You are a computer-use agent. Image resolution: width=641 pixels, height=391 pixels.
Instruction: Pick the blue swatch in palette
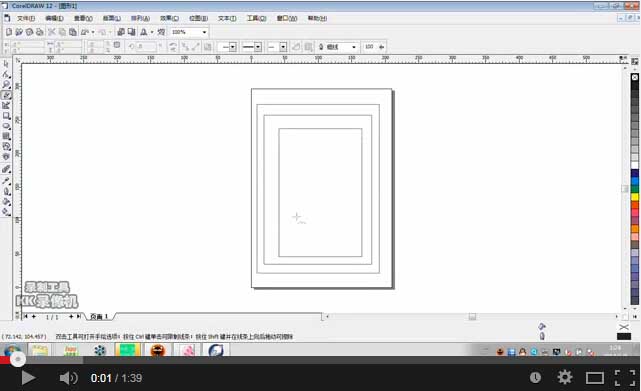tap(634, 181)
